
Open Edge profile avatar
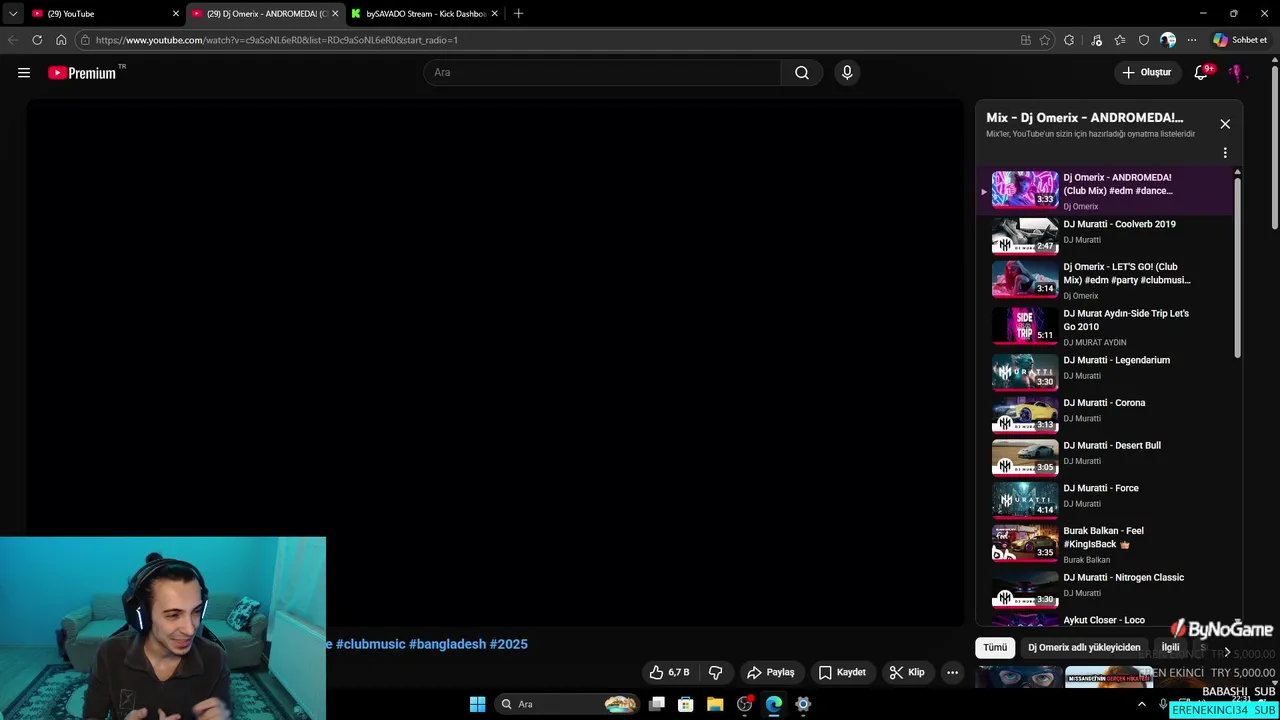click(x=1168, y=40)
